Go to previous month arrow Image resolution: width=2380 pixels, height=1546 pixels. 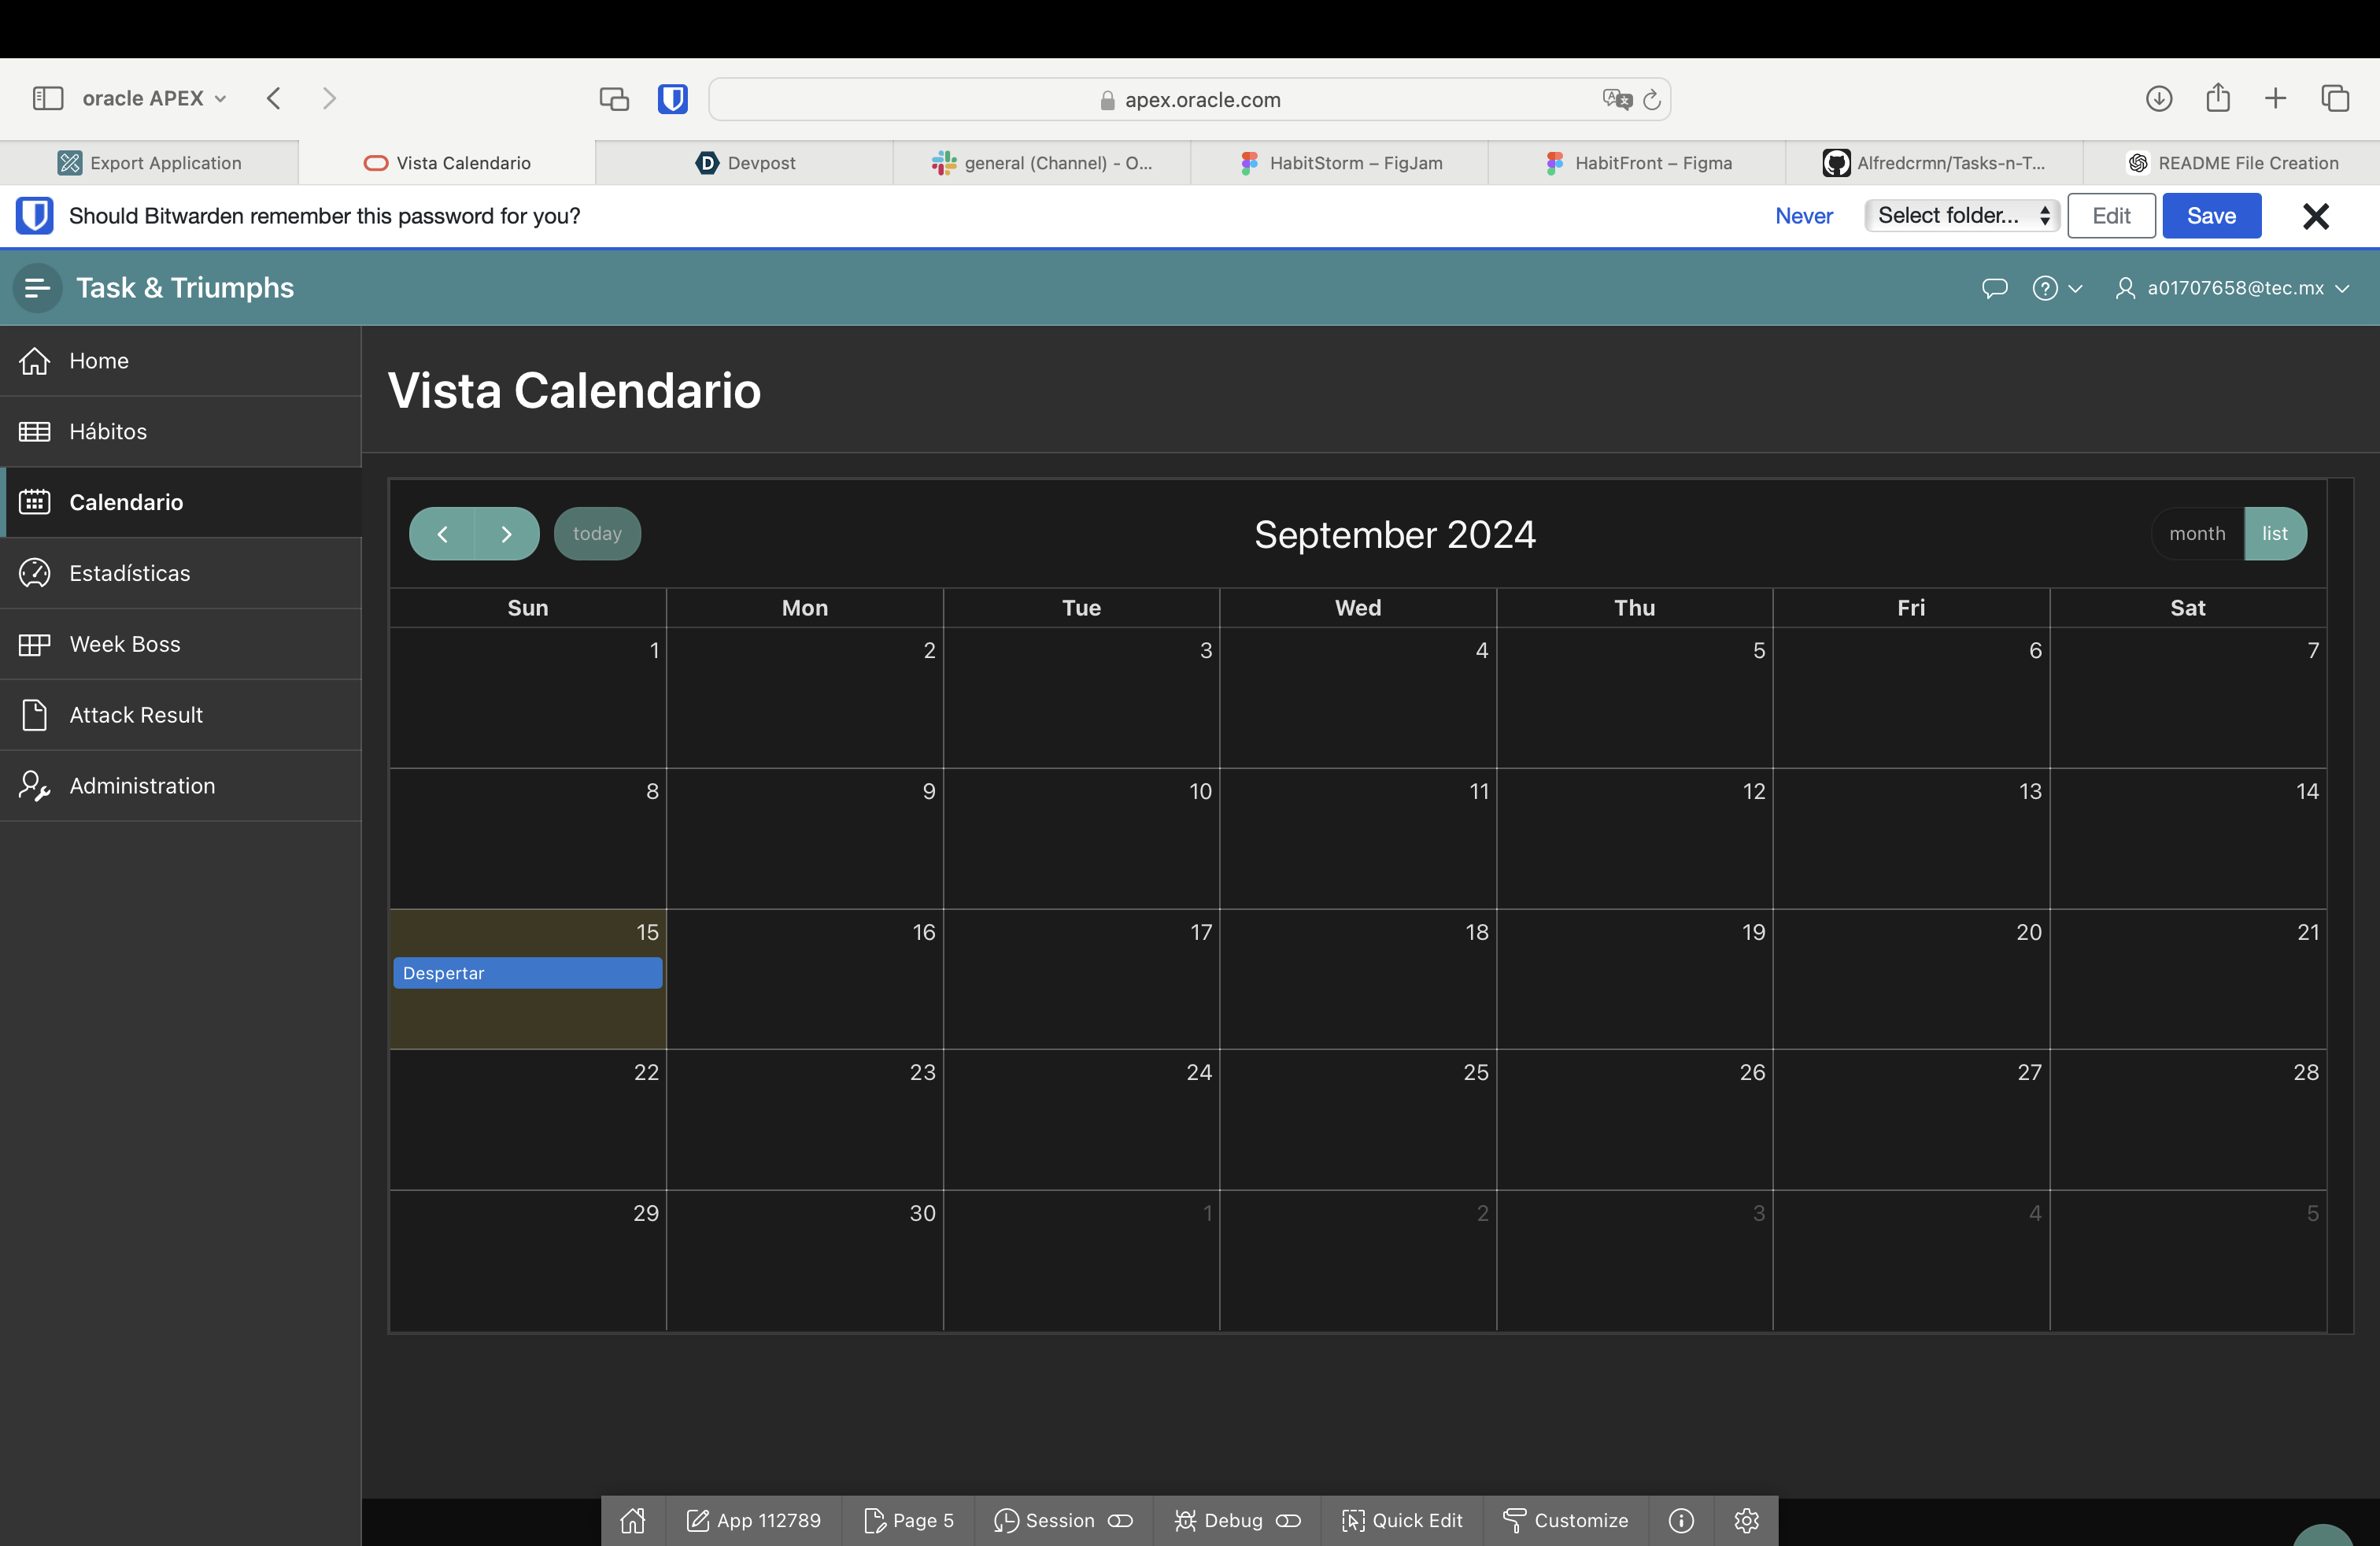(442, 534)
